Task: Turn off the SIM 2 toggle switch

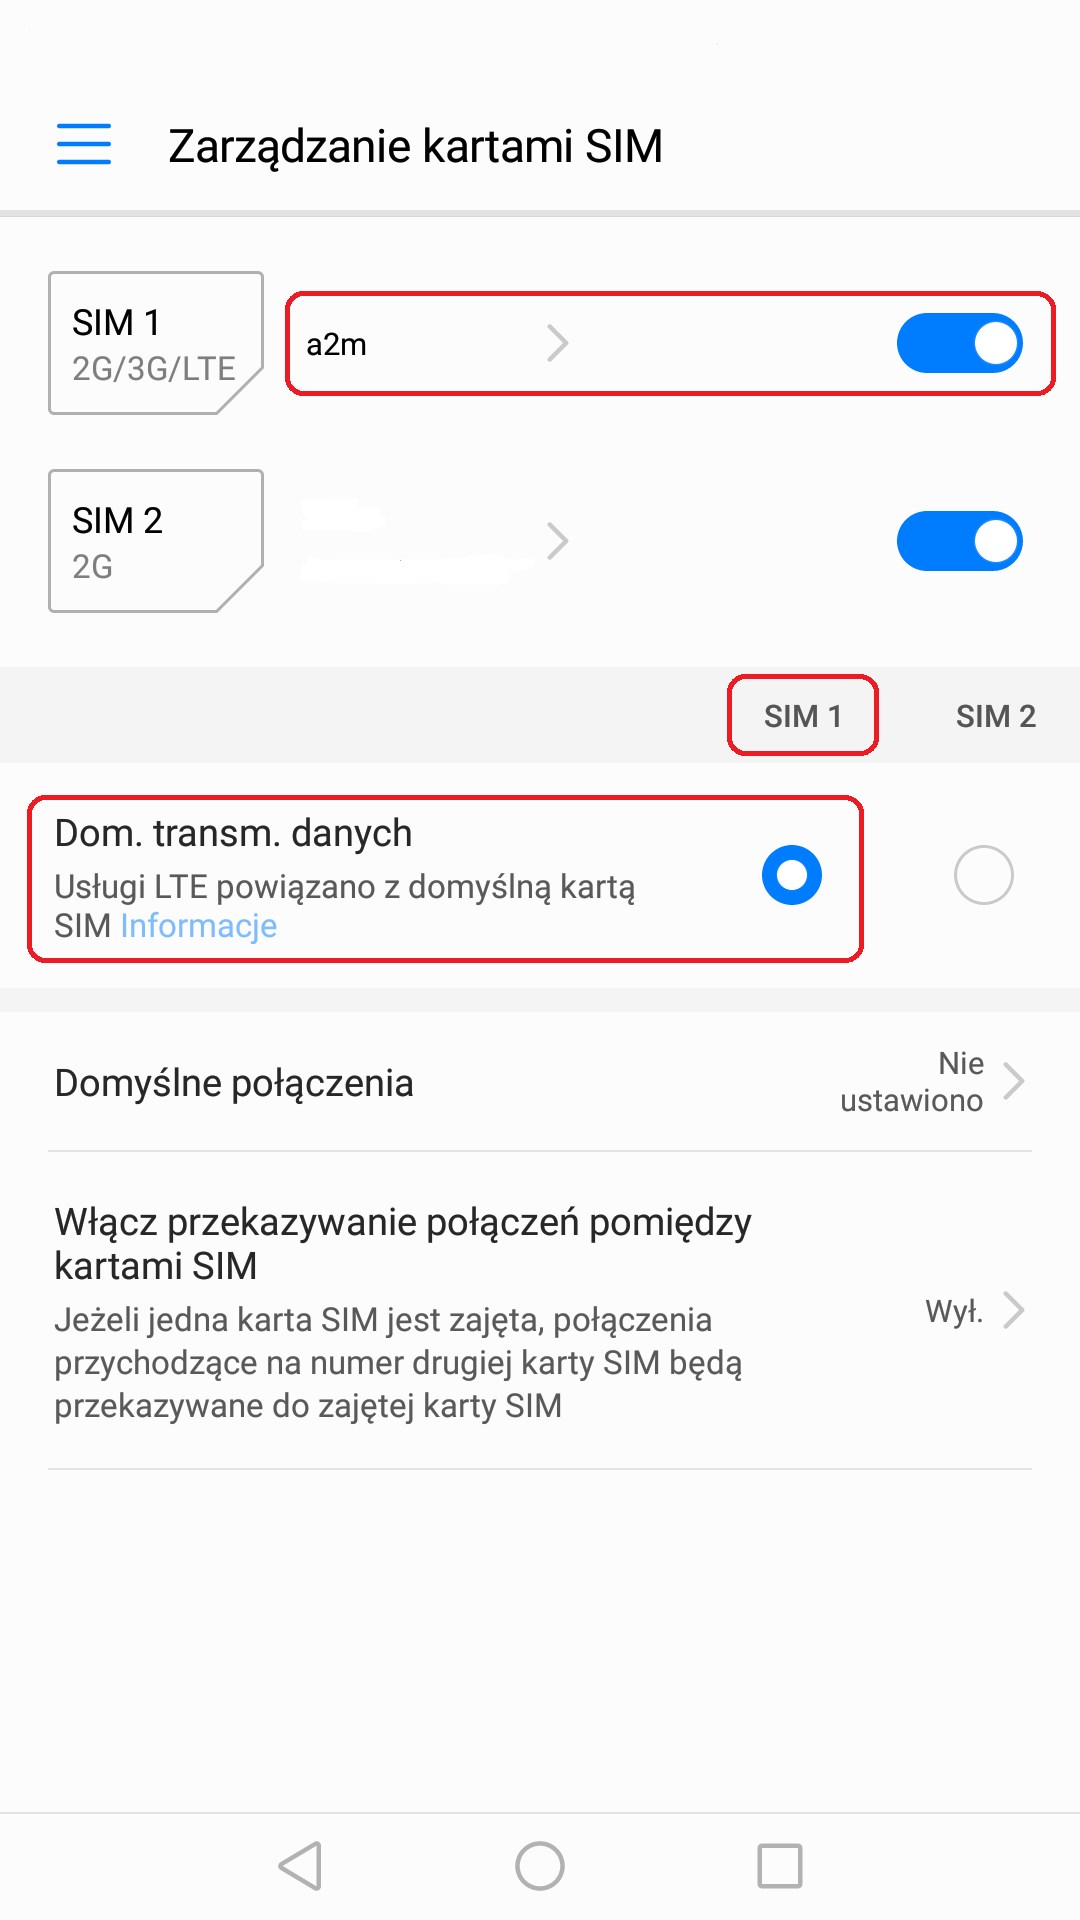Action: click(x=959, y=541)
